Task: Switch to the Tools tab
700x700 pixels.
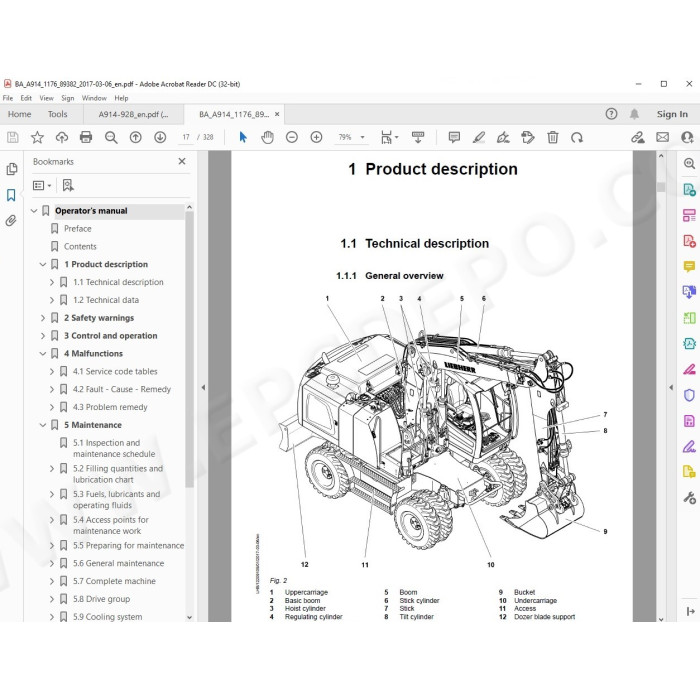Action: (58, 114)
